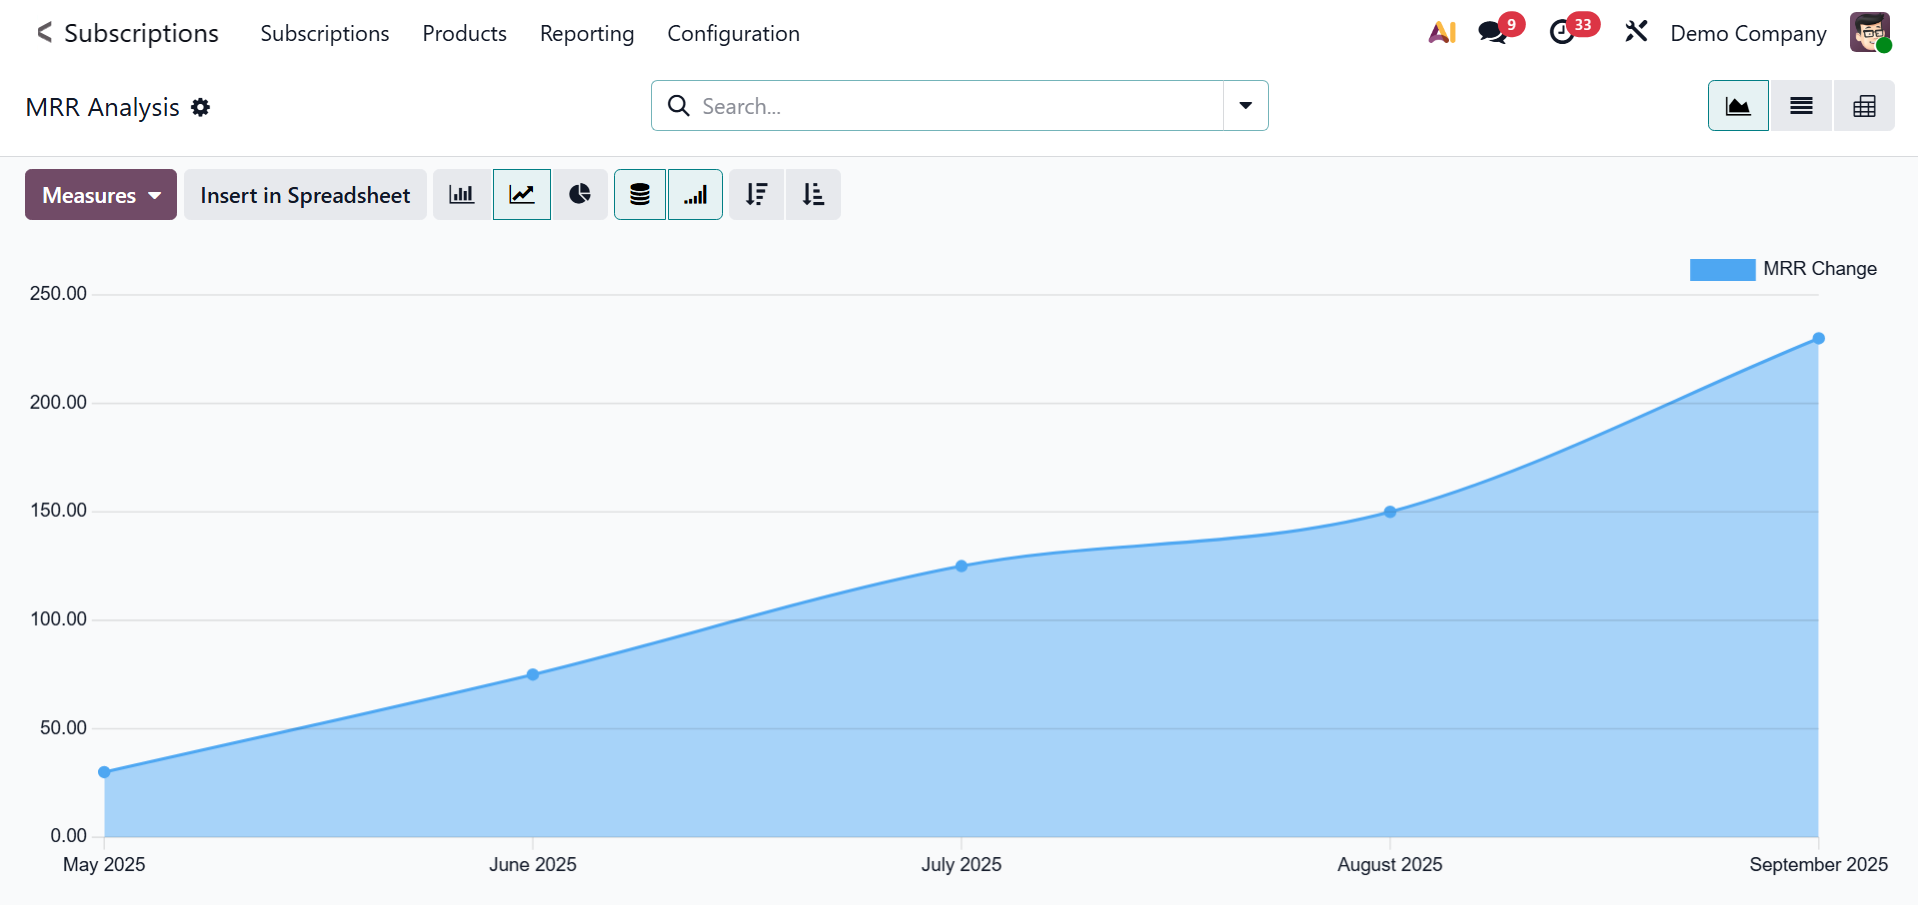Open the activities clock icon
The image size is (1918, 905).
click(x=1562, y=33)
